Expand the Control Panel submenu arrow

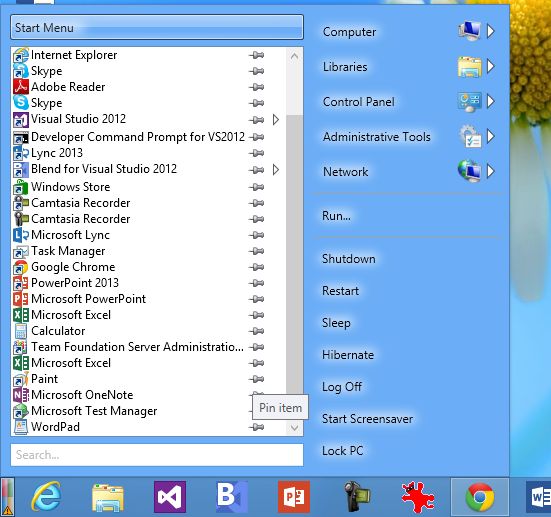point(491,101)
